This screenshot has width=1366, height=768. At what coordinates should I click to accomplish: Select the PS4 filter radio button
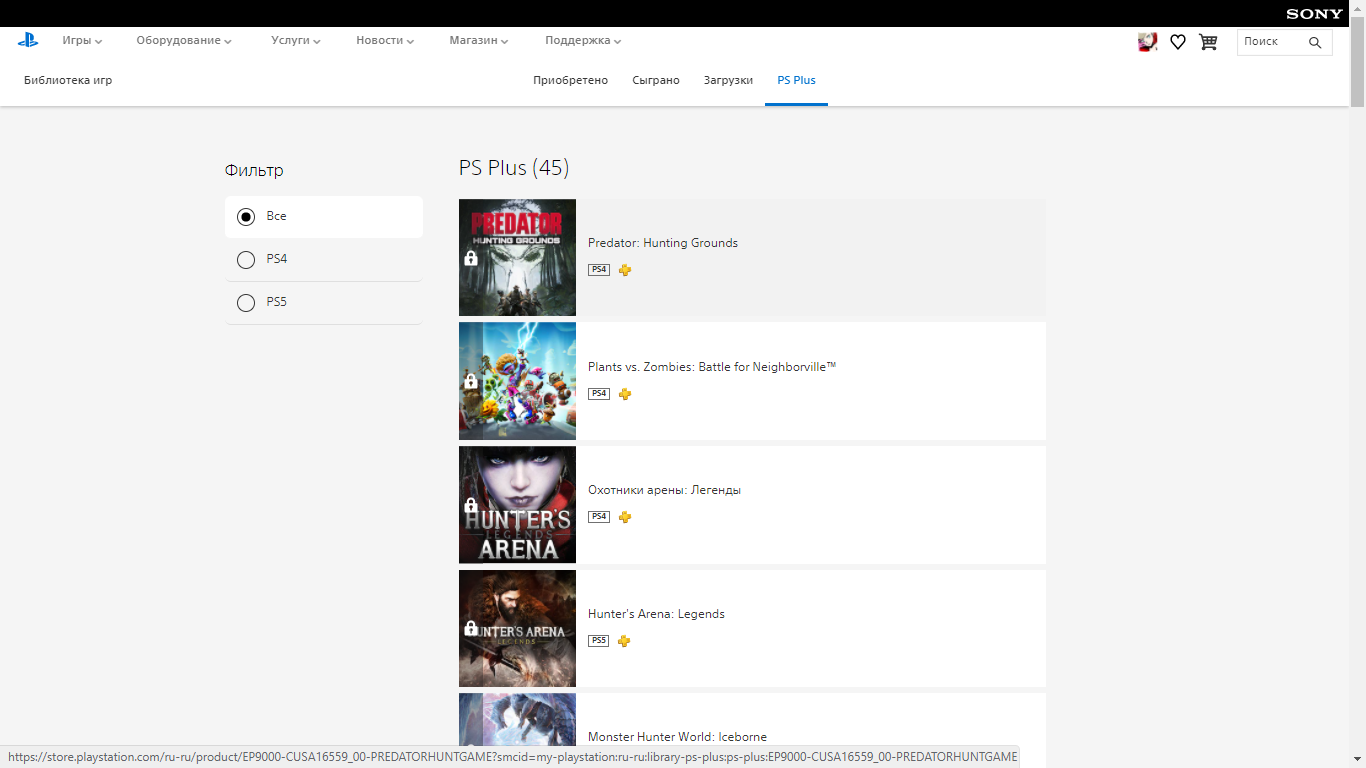point(246,260)
